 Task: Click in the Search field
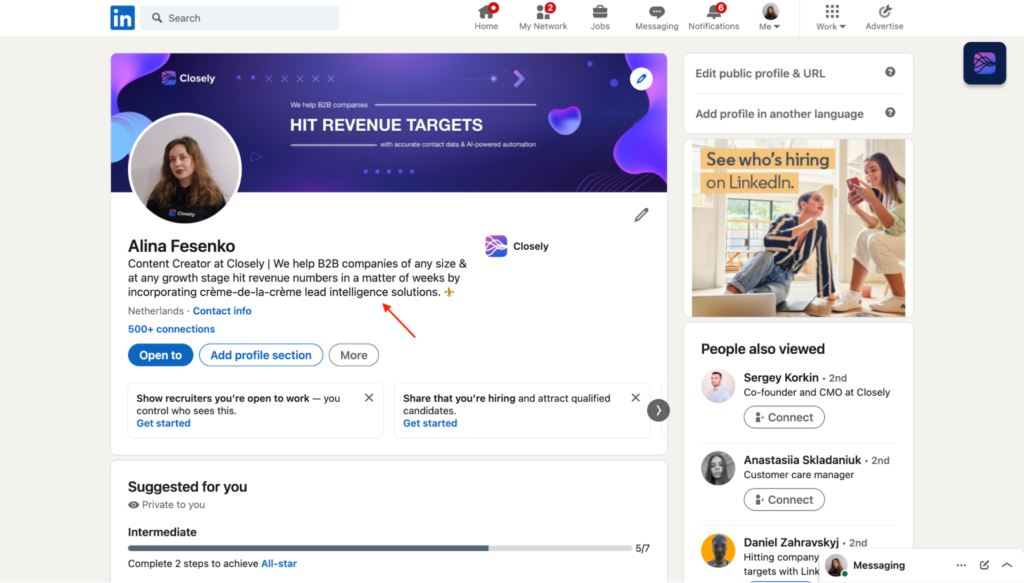coord(240,18)
